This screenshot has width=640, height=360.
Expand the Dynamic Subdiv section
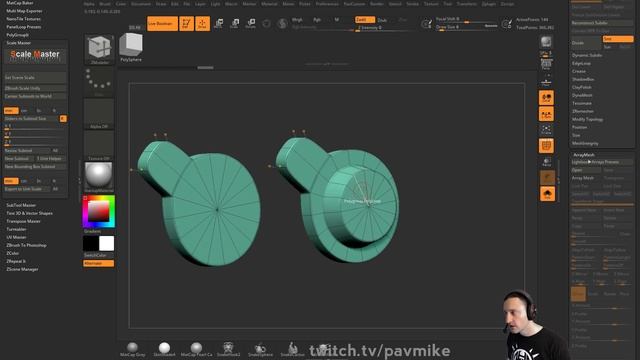click(x=587, y=55)
